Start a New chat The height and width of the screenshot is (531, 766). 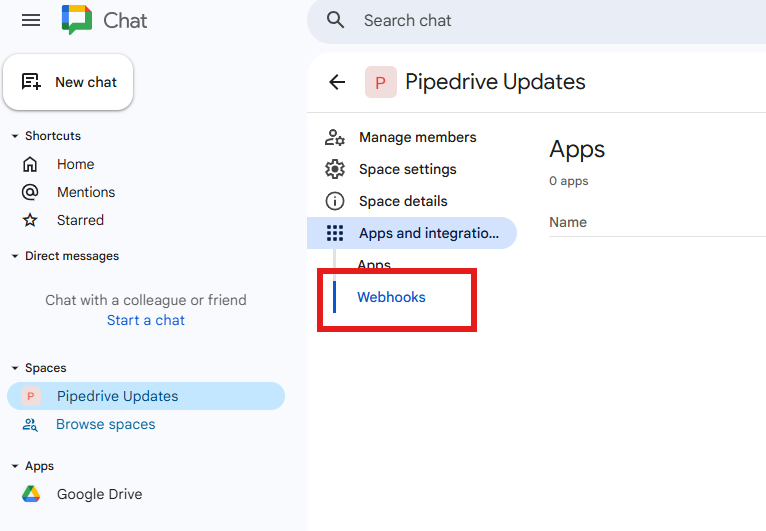click(68, 82)
